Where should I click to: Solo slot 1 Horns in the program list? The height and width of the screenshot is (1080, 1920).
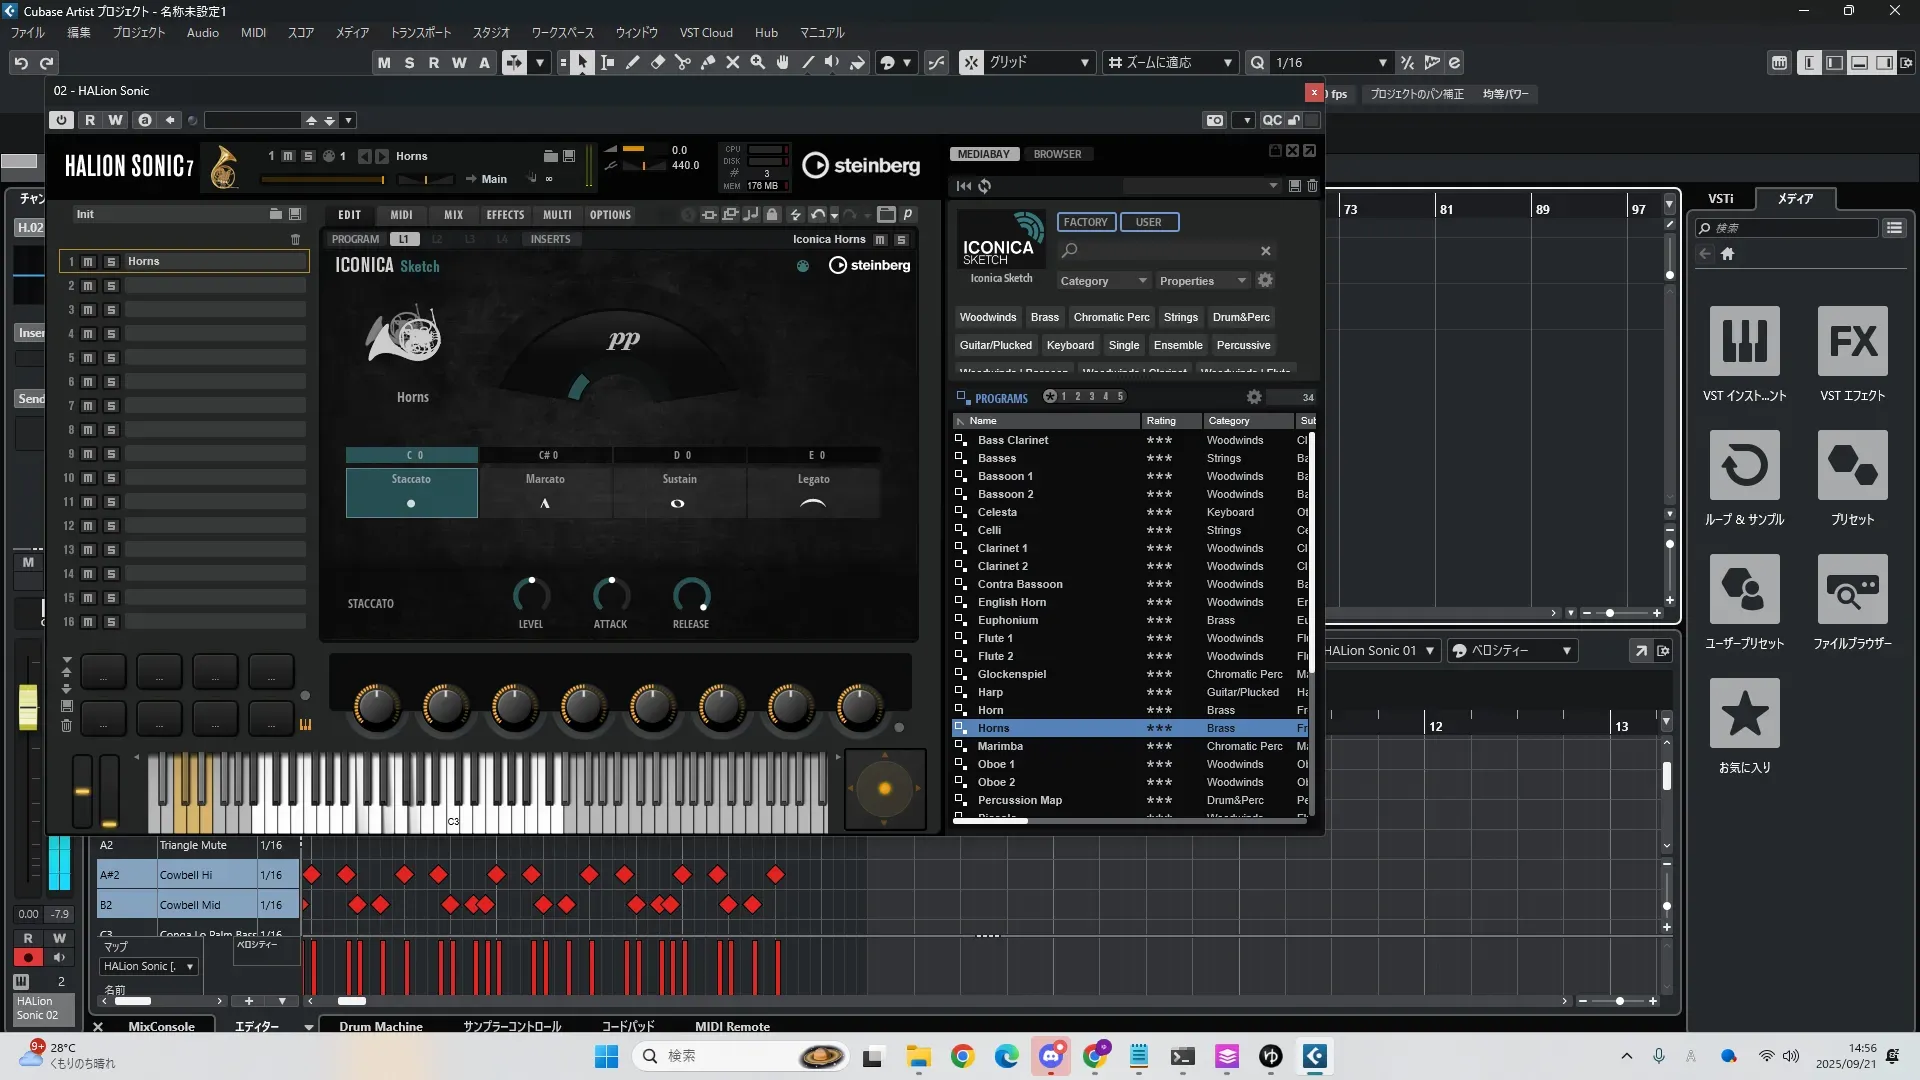111,262
